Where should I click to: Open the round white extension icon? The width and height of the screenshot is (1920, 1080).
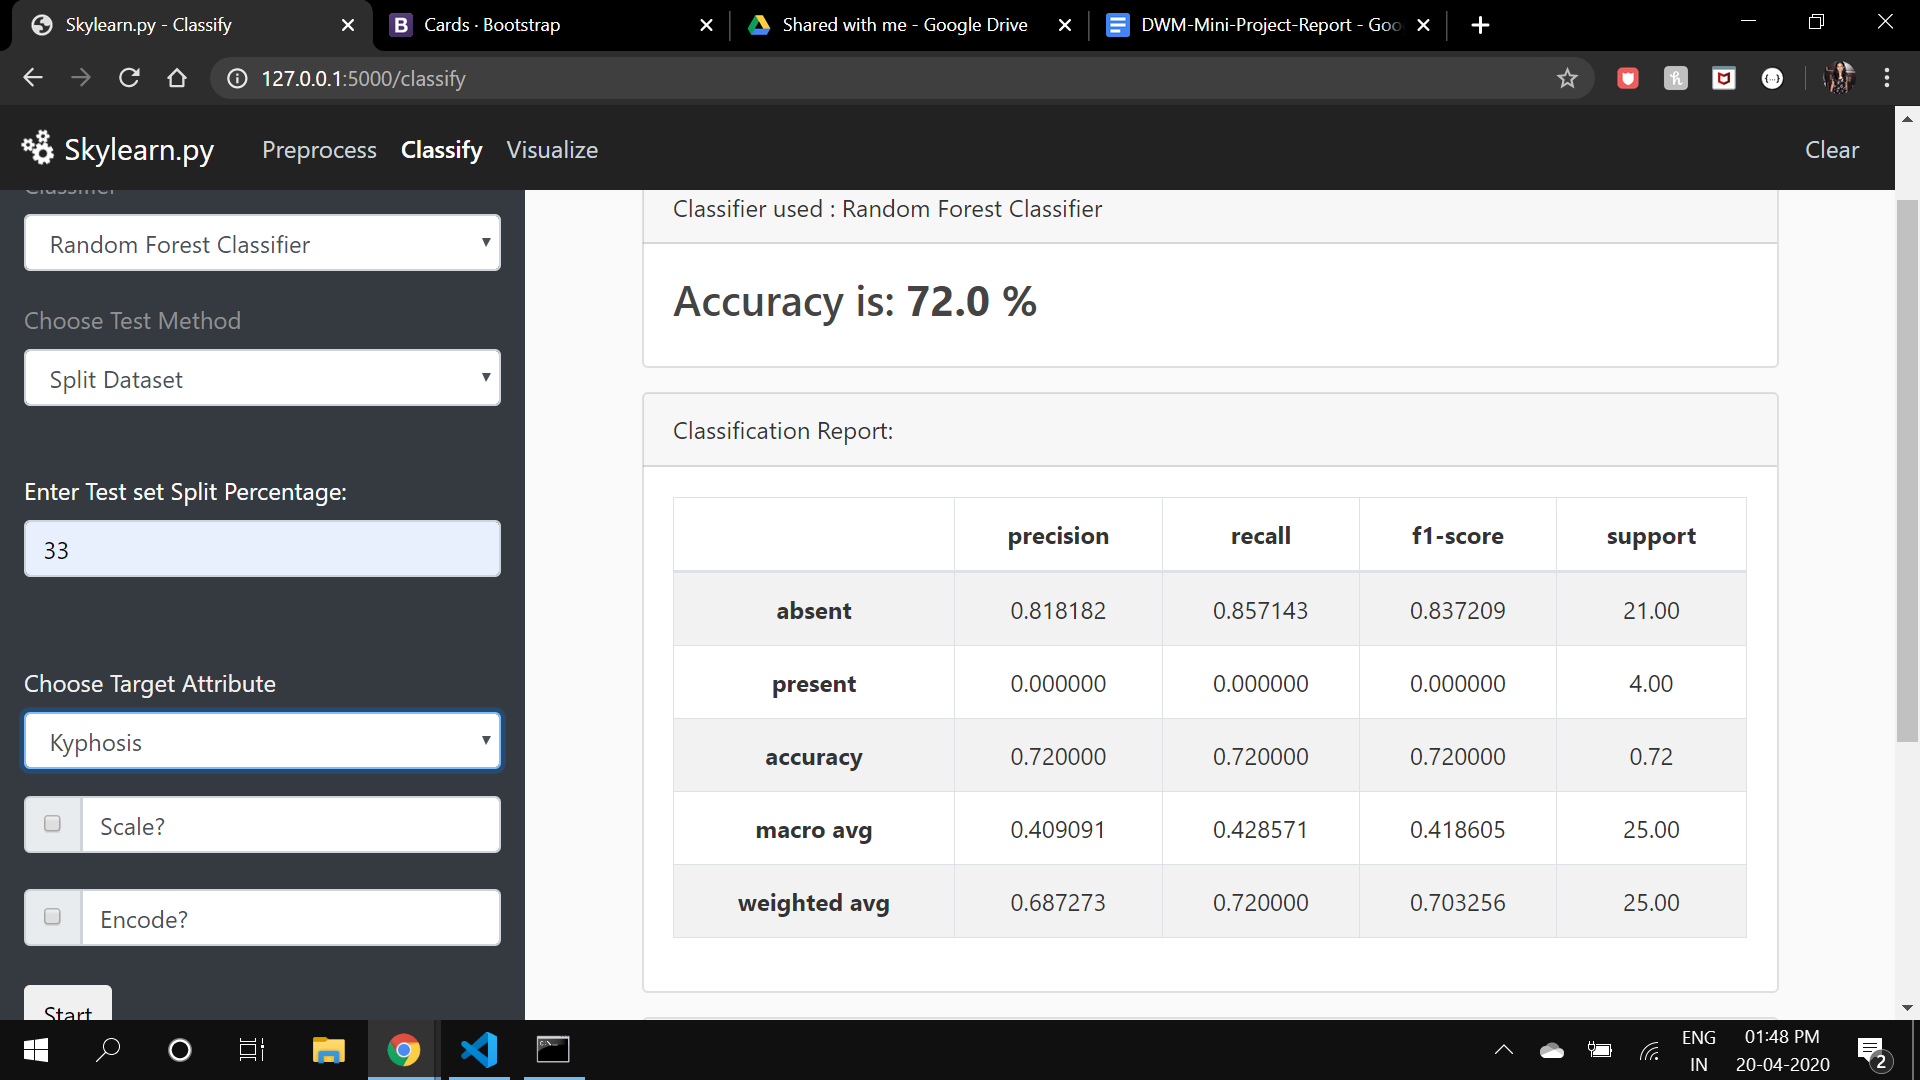[x=1772, y=78]
